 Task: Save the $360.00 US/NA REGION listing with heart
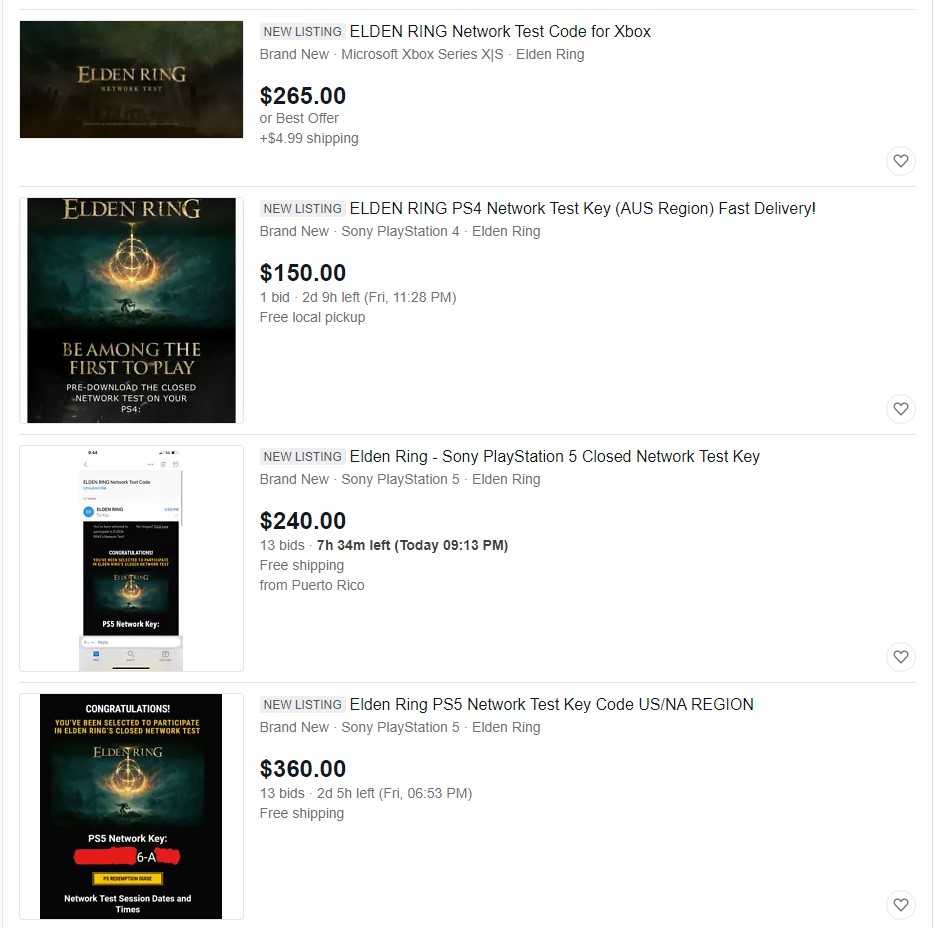click(x=900, y=905)
